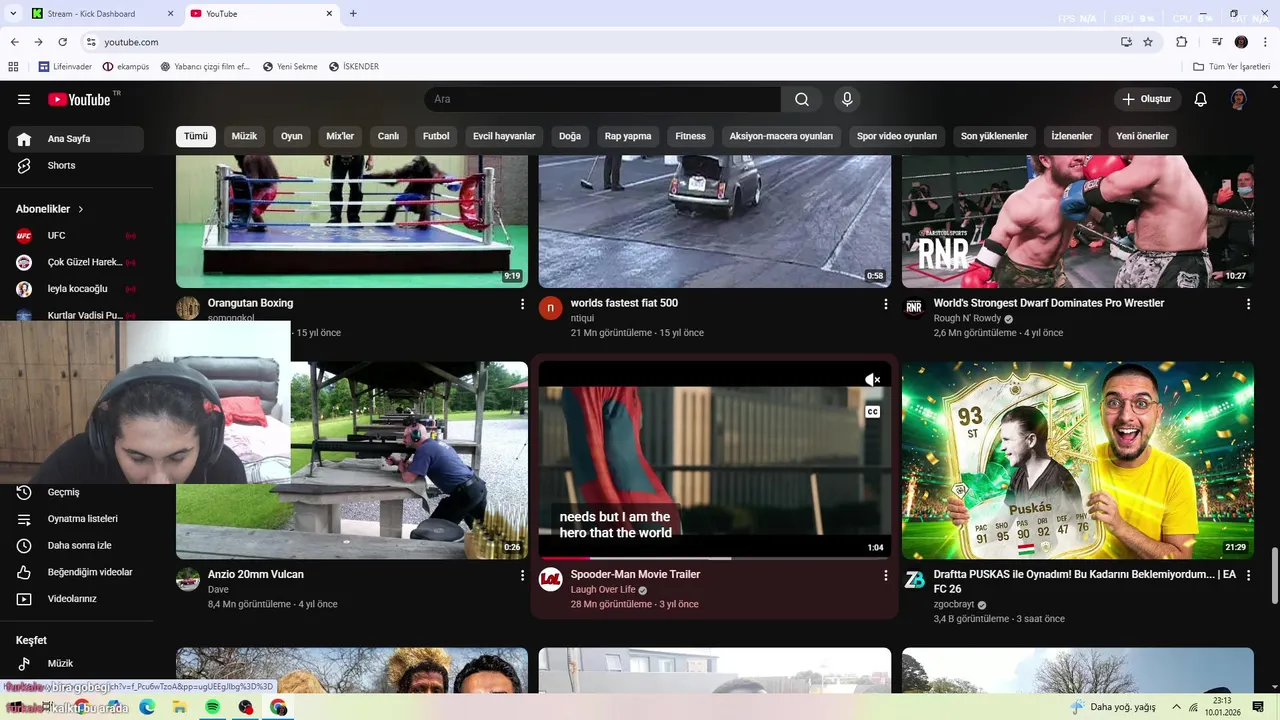Viewport: 1280px width, 720px height.
Task: Click the Chrome address bar URL
Action: (131, 42)
